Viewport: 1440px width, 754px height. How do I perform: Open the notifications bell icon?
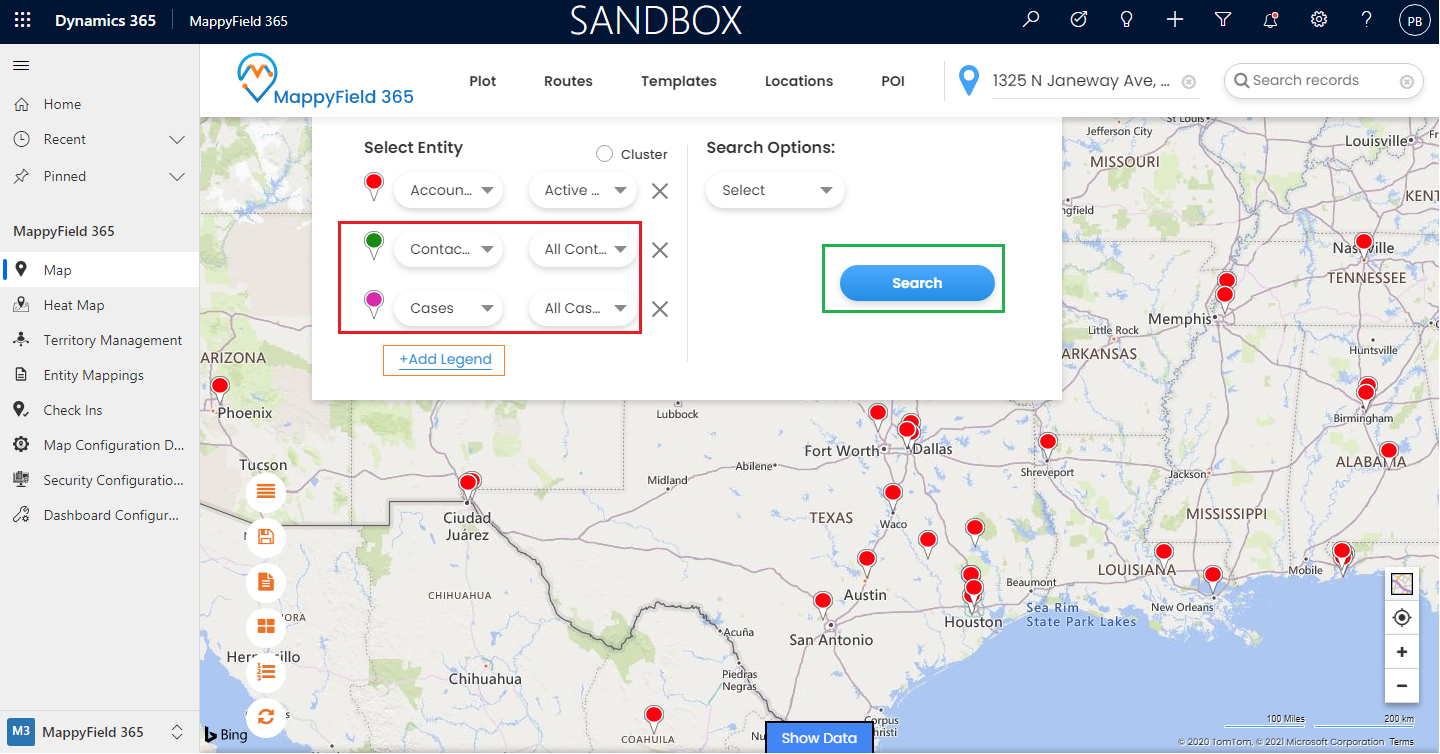coord(1271,20)
